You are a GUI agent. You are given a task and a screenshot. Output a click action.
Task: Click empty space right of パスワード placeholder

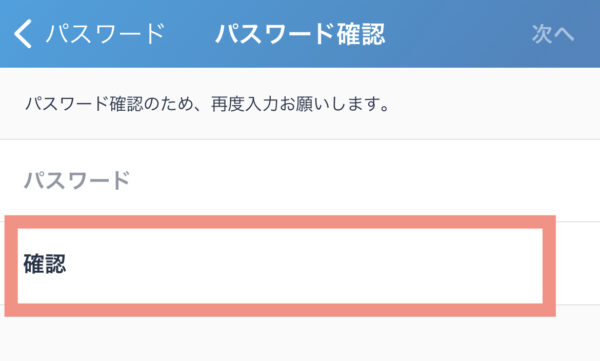click(364, 180)
